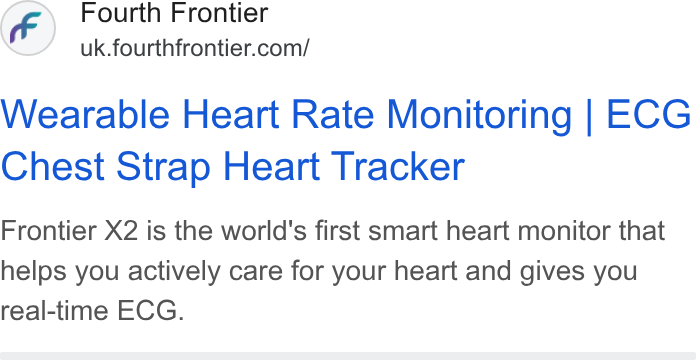The width and height of the screenshot is (696, 360).
Task: Click the word Fourth in the site name
Action: point(122,12)
